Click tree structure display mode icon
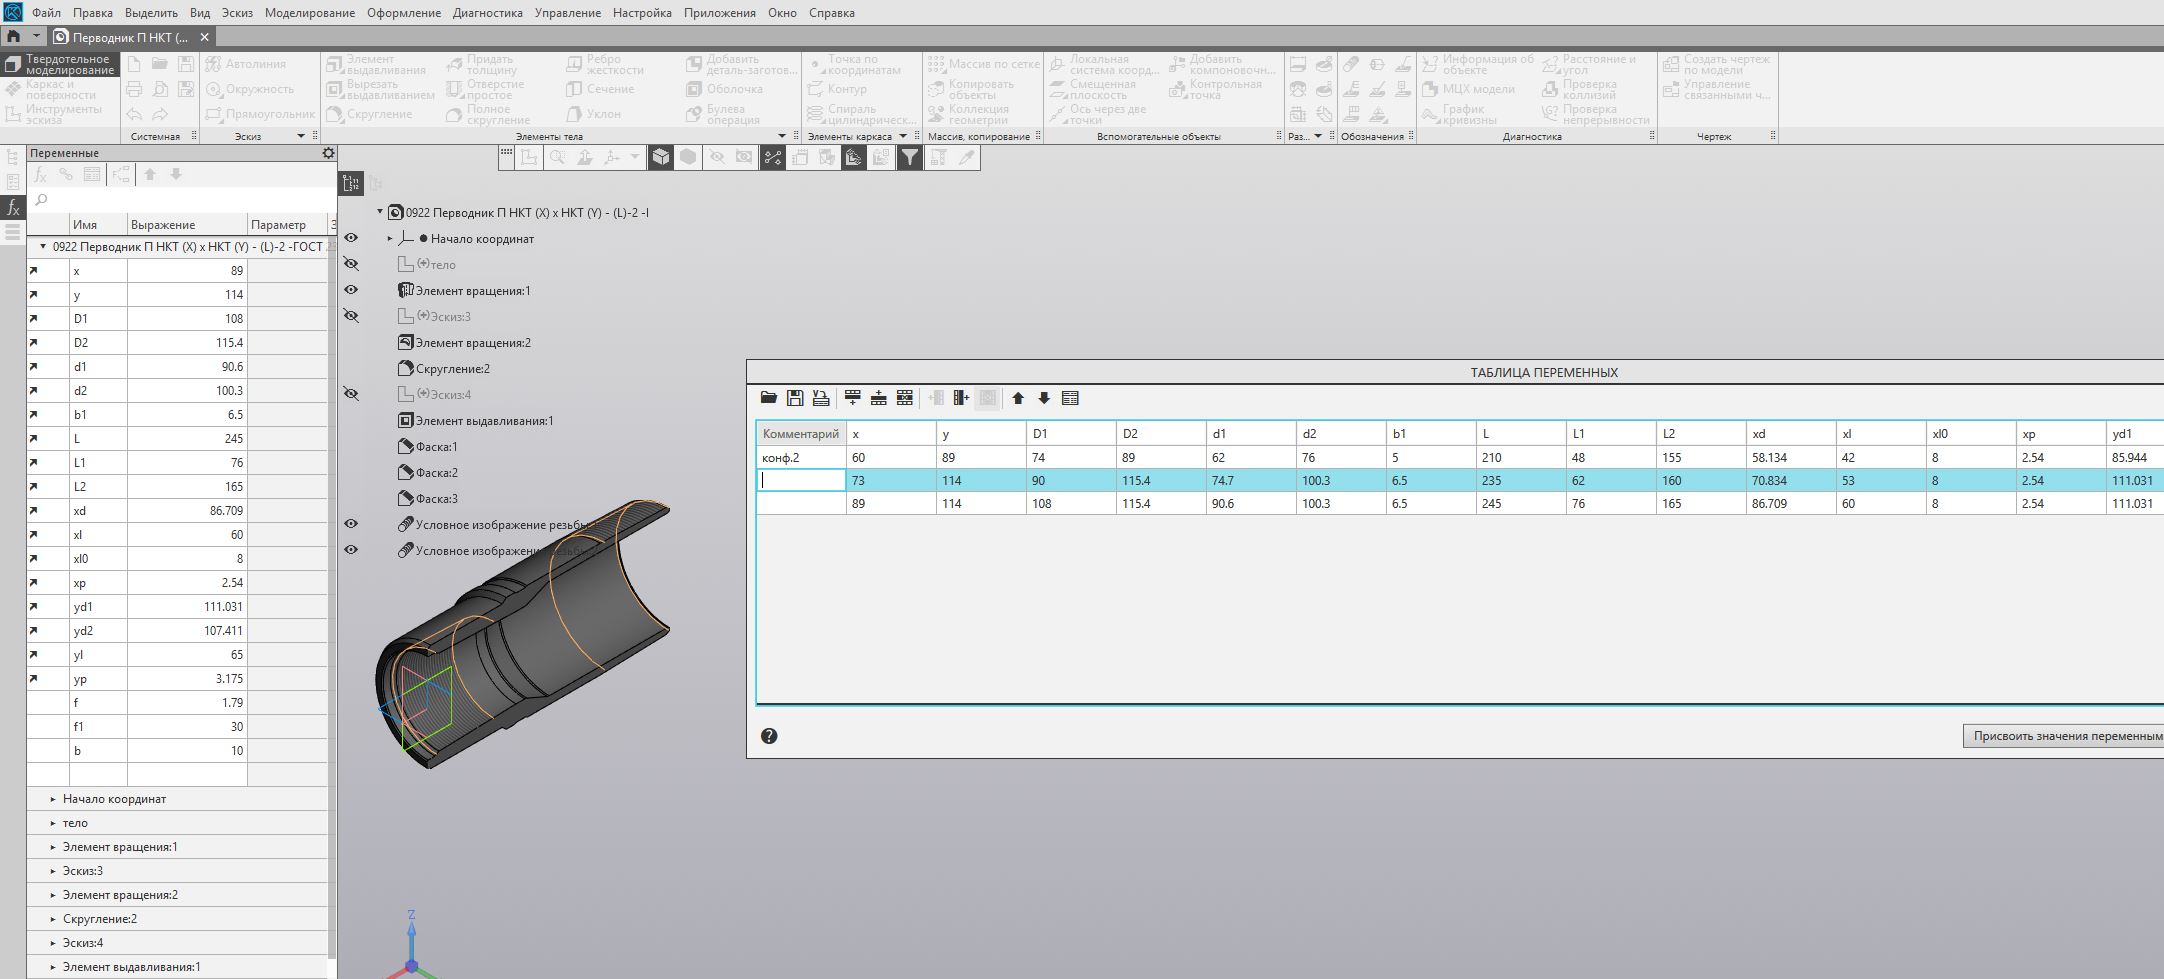 click(351, 182)
